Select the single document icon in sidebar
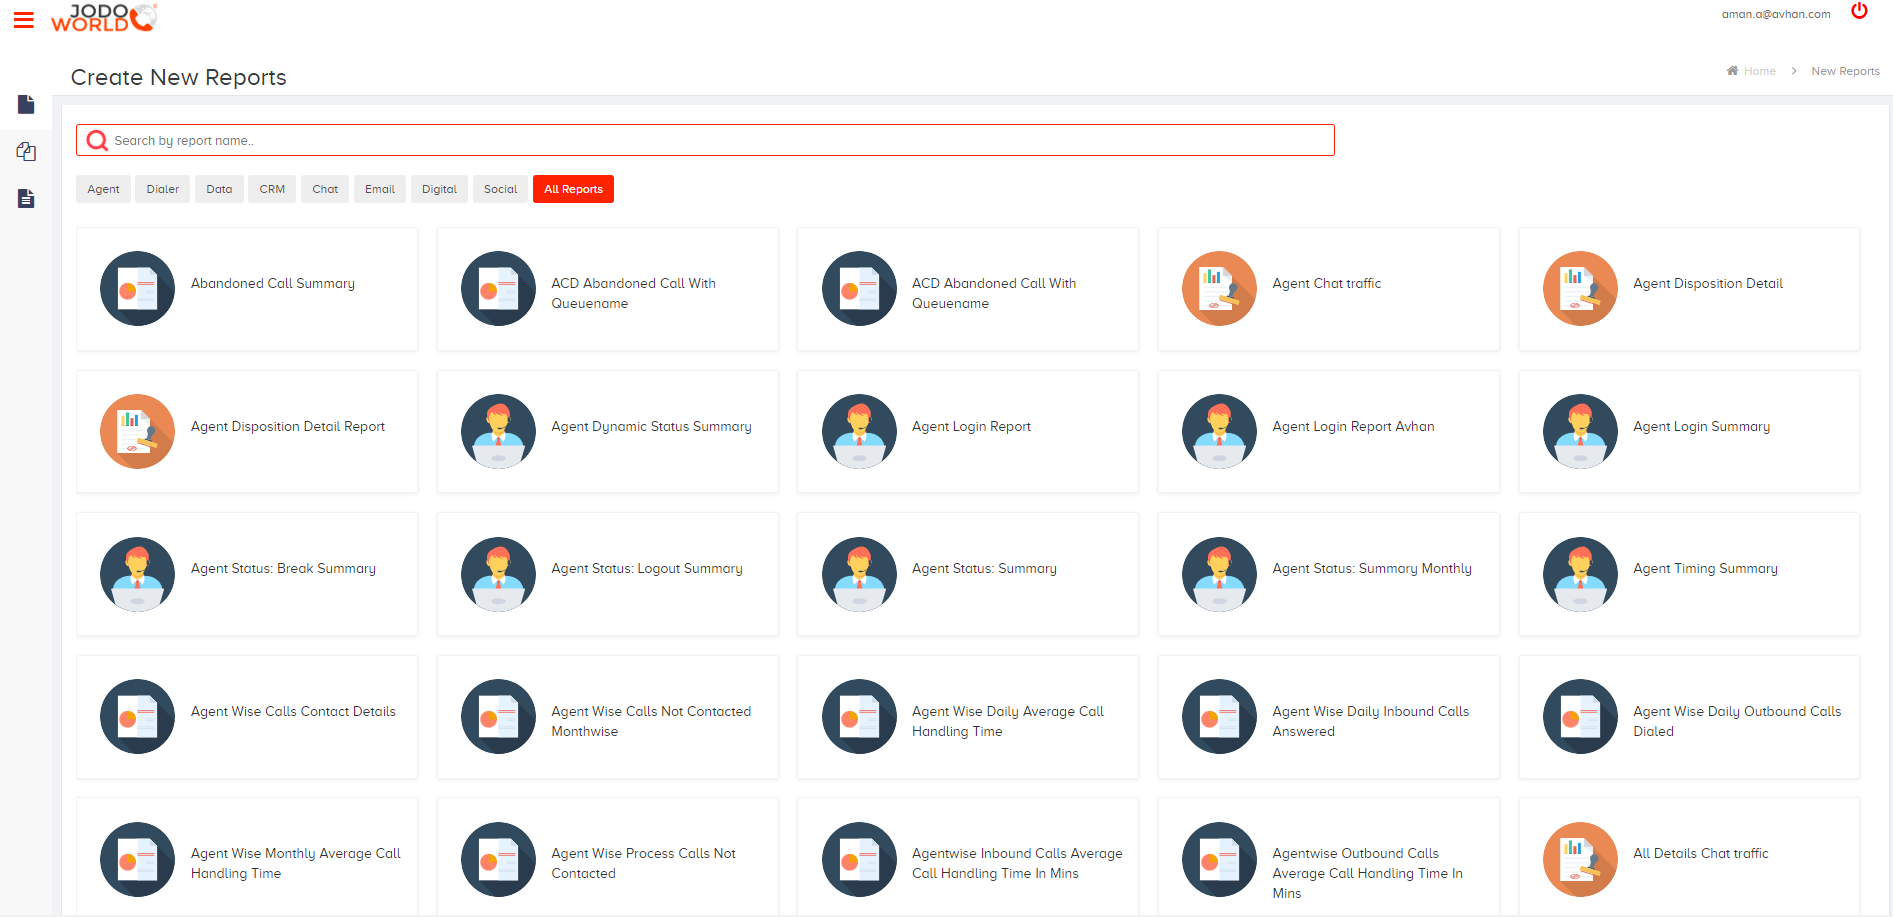The image size is (1893, 917). pyautogui.click(x=26, y=104)
